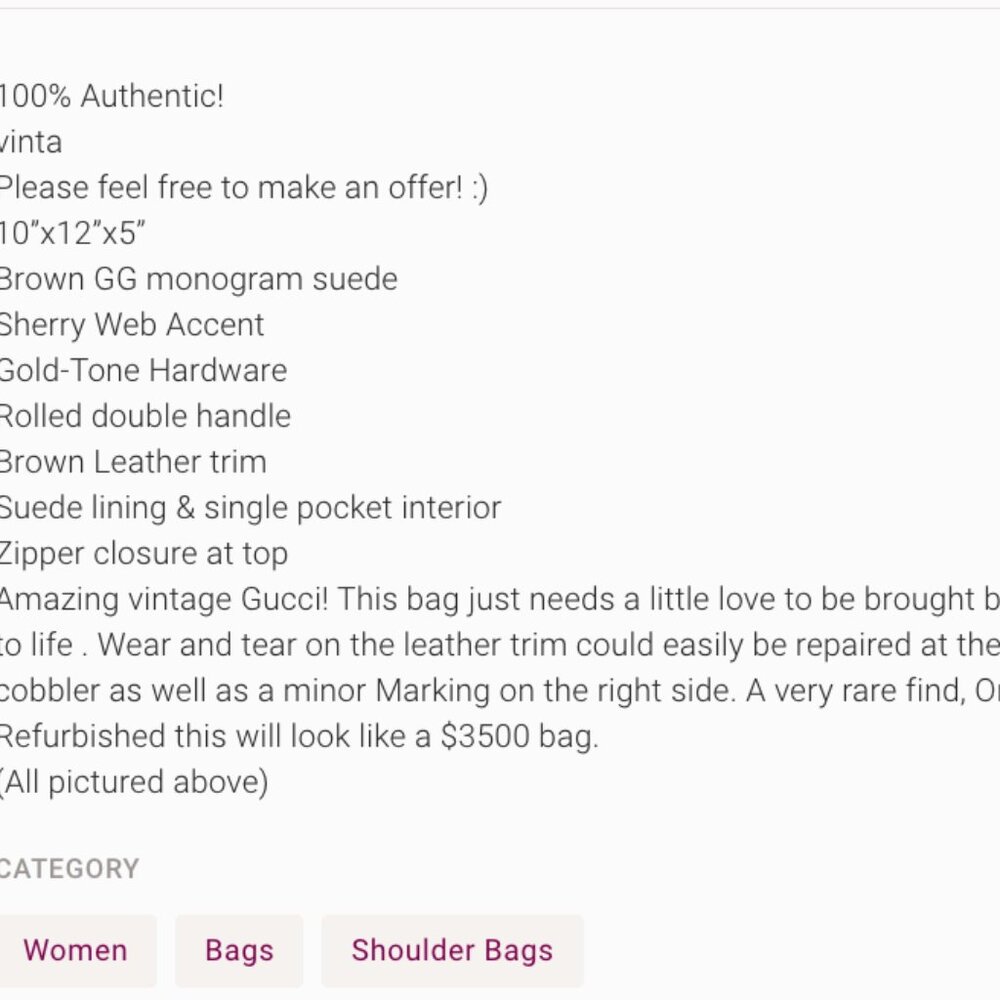1000x1000 pixels.
Task: Click the '100% Authentic!' text line
Action: click(x=111, y=96)
